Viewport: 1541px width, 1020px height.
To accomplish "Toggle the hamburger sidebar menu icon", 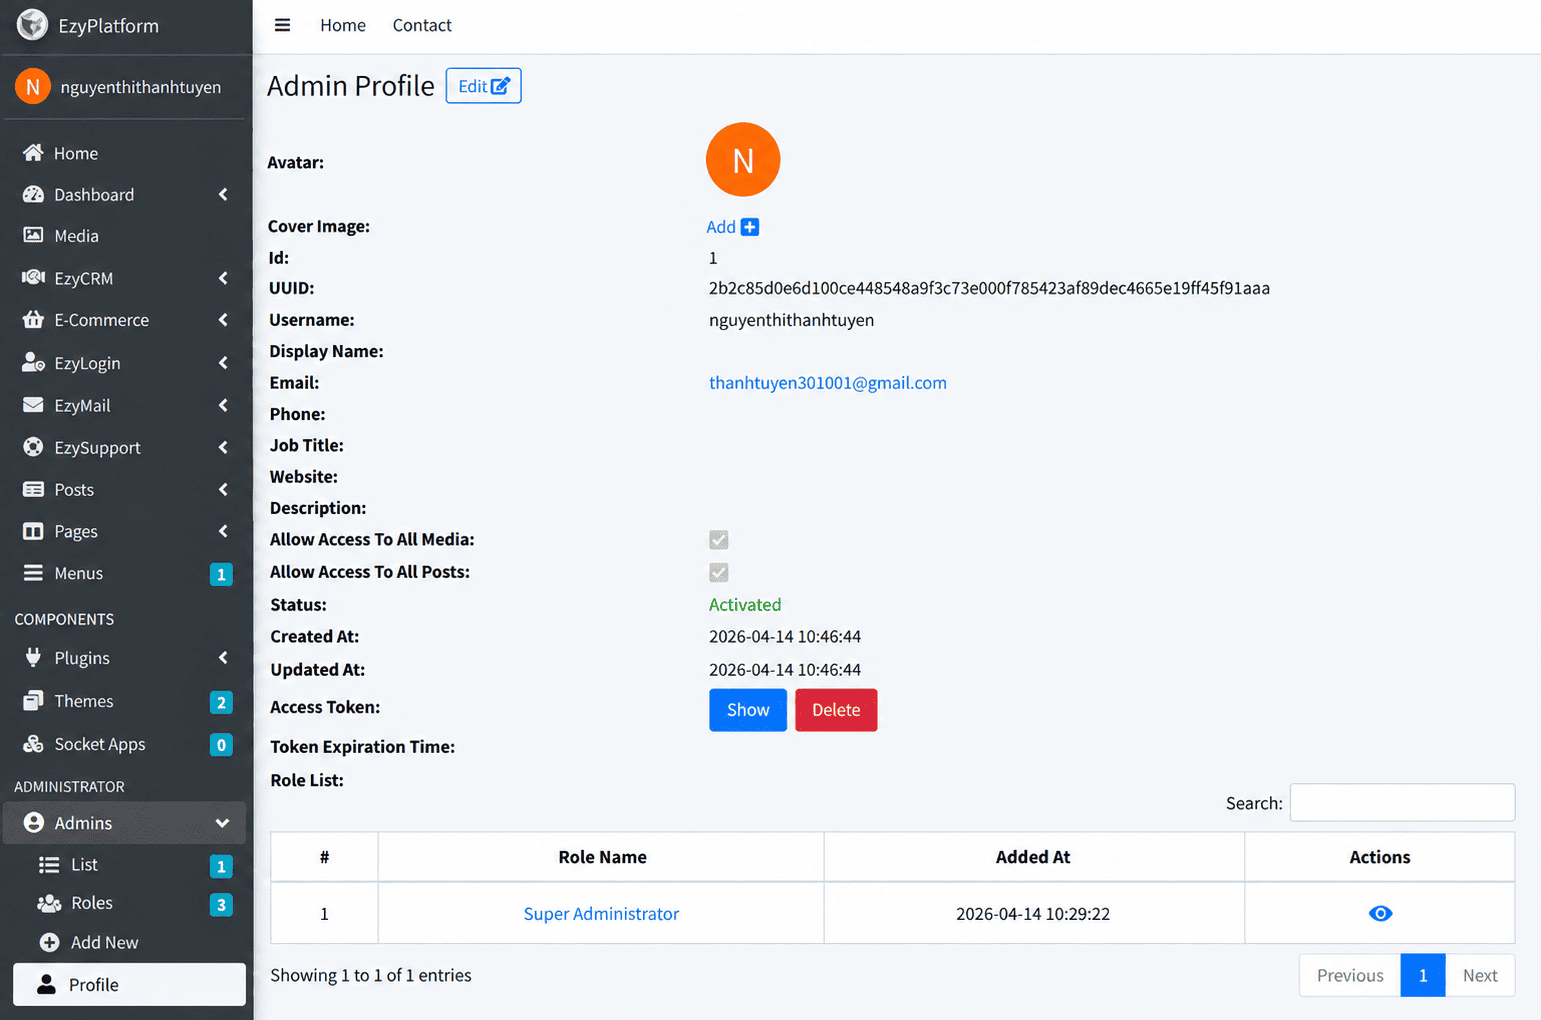I will (x=282, y=25).
